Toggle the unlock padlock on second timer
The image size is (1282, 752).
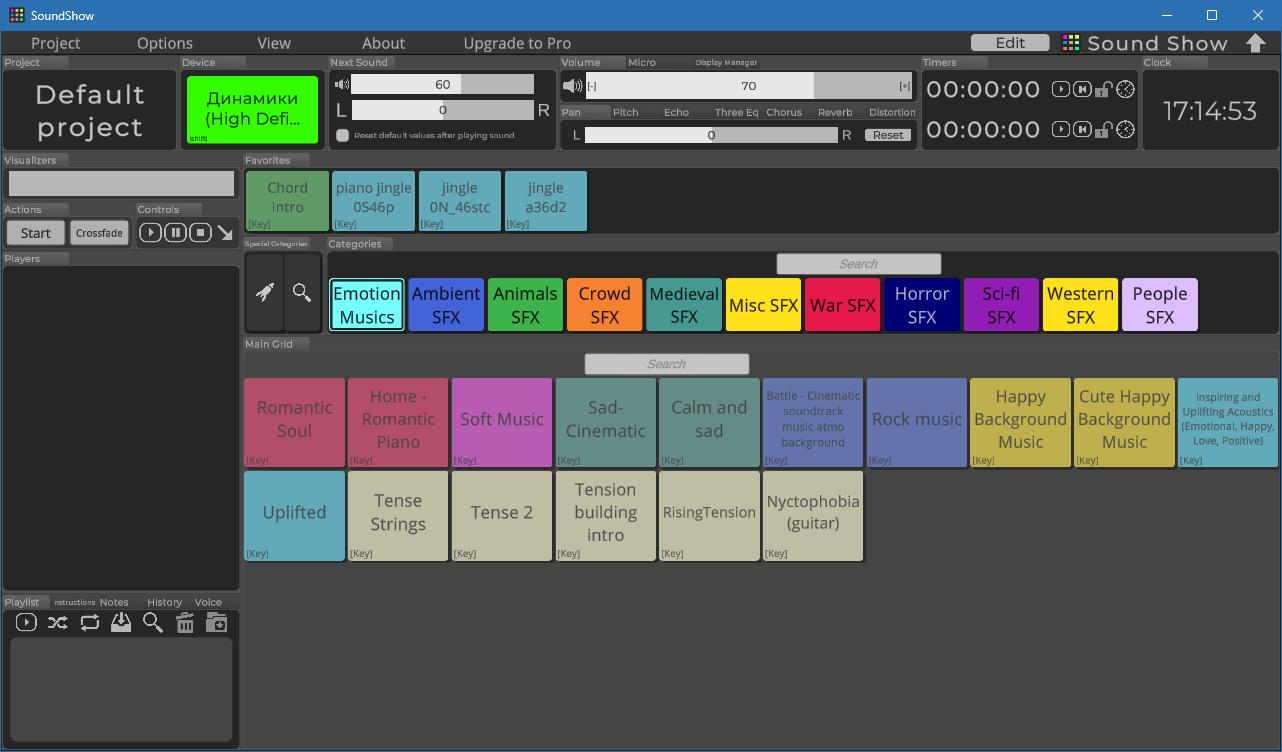(x=1103, y=130)
